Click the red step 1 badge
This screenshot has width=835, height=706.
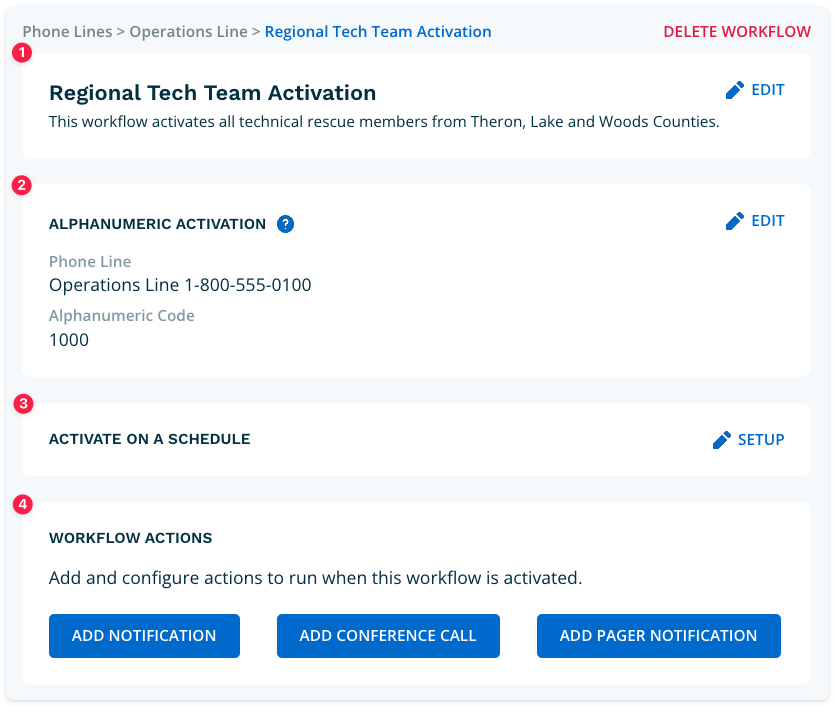coord(22,52)
